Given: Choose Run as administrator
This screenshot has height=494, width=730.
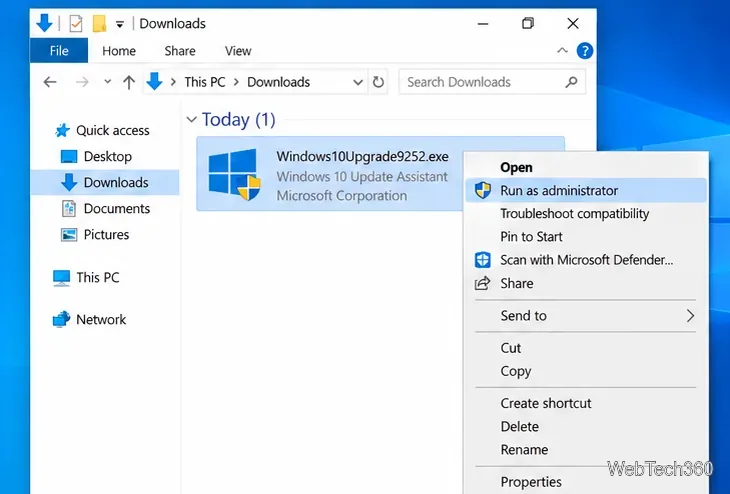Looking at the screenshot, I should tap(586, 190).
